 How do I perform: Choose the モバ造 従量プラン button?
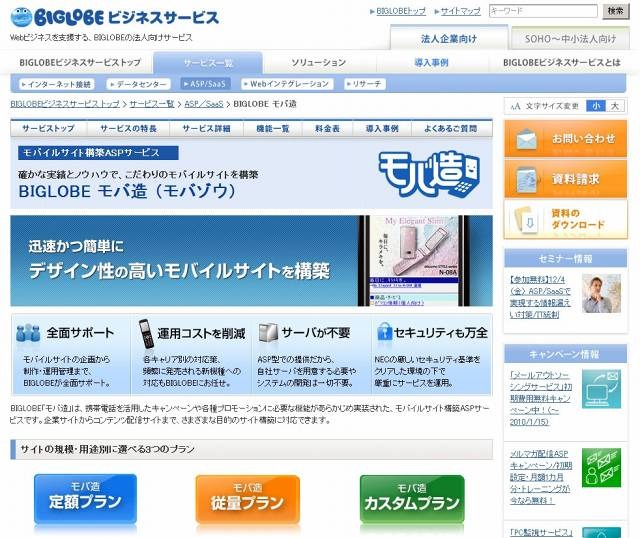tap(247, 499)
